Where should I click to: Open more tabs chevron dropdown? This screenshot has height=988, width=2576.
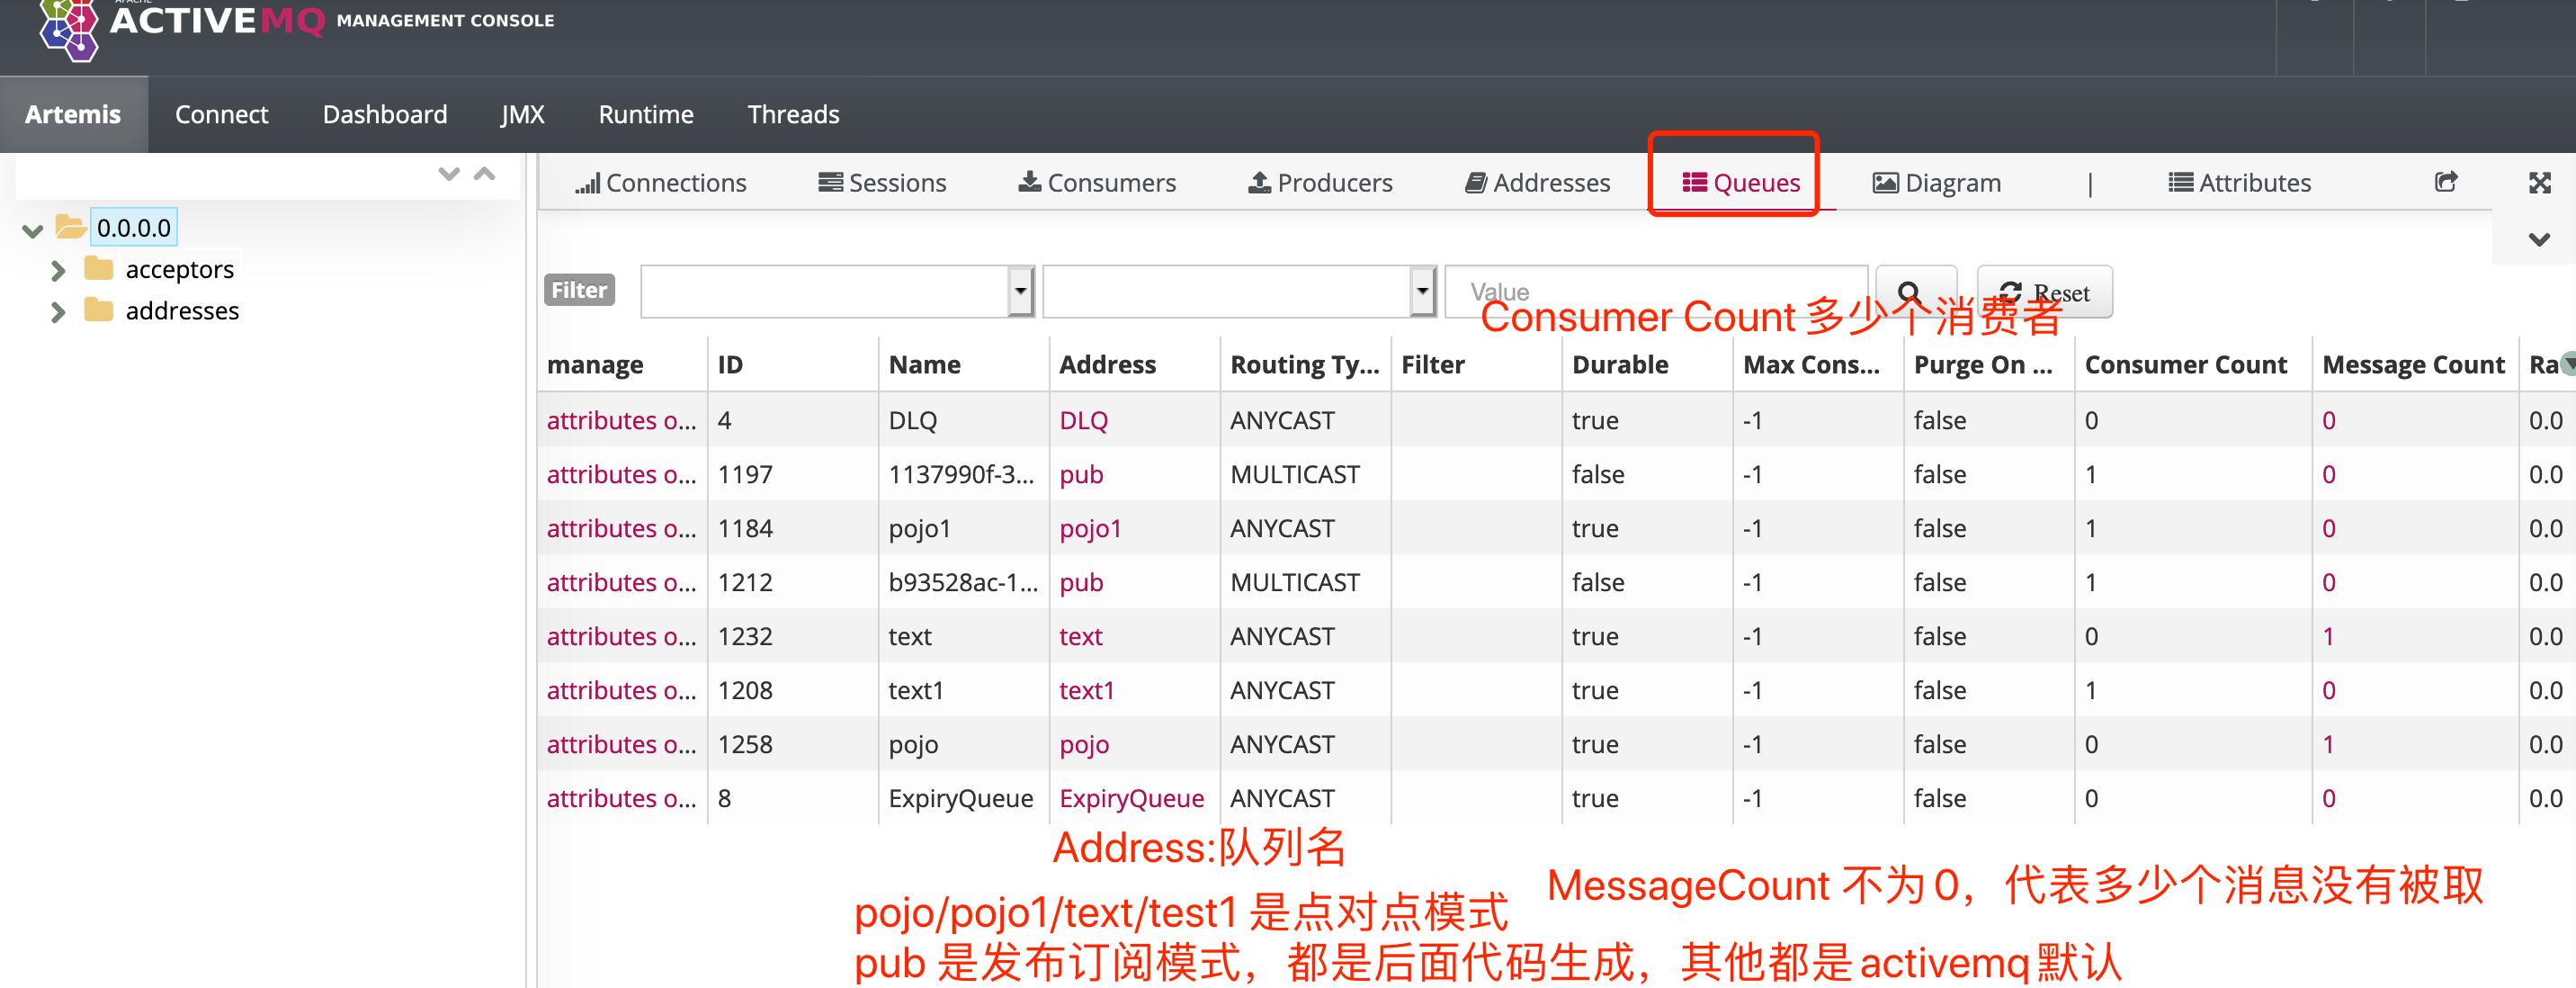point(2538,240)
